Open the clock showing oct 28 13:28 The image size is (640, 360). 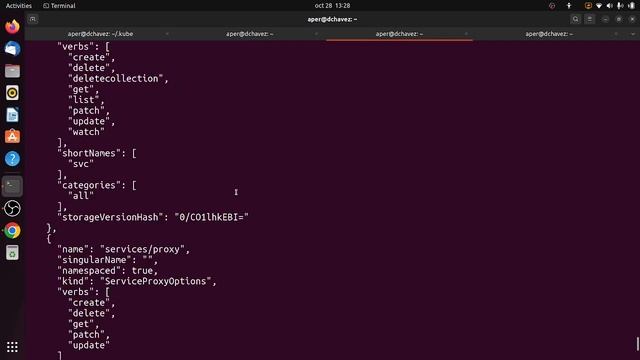[x=332, y=6]
